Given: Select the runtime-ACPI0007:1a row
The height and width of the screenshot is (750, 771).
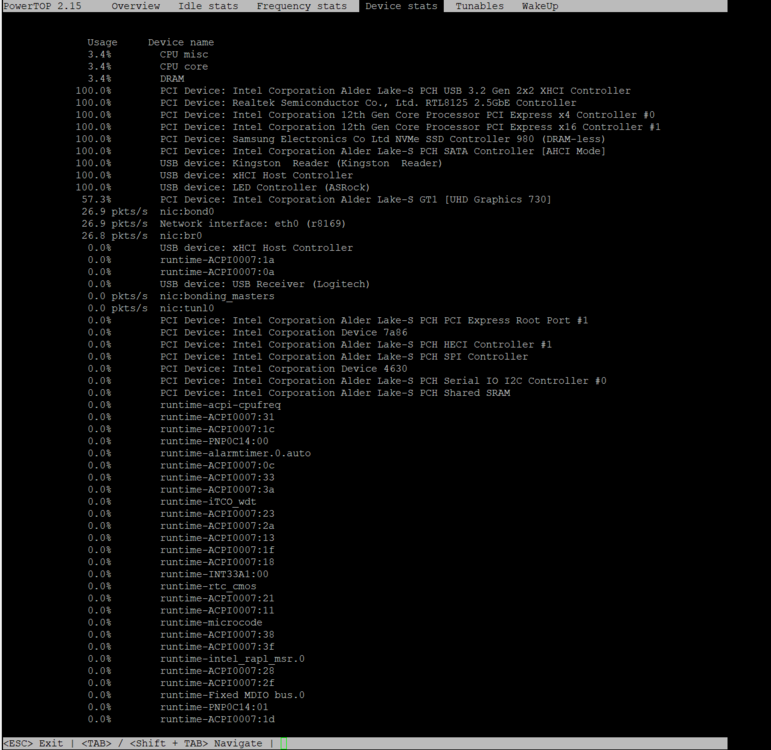Looking at the screenshot, I should pyautogui.click(x=181, y=260).
